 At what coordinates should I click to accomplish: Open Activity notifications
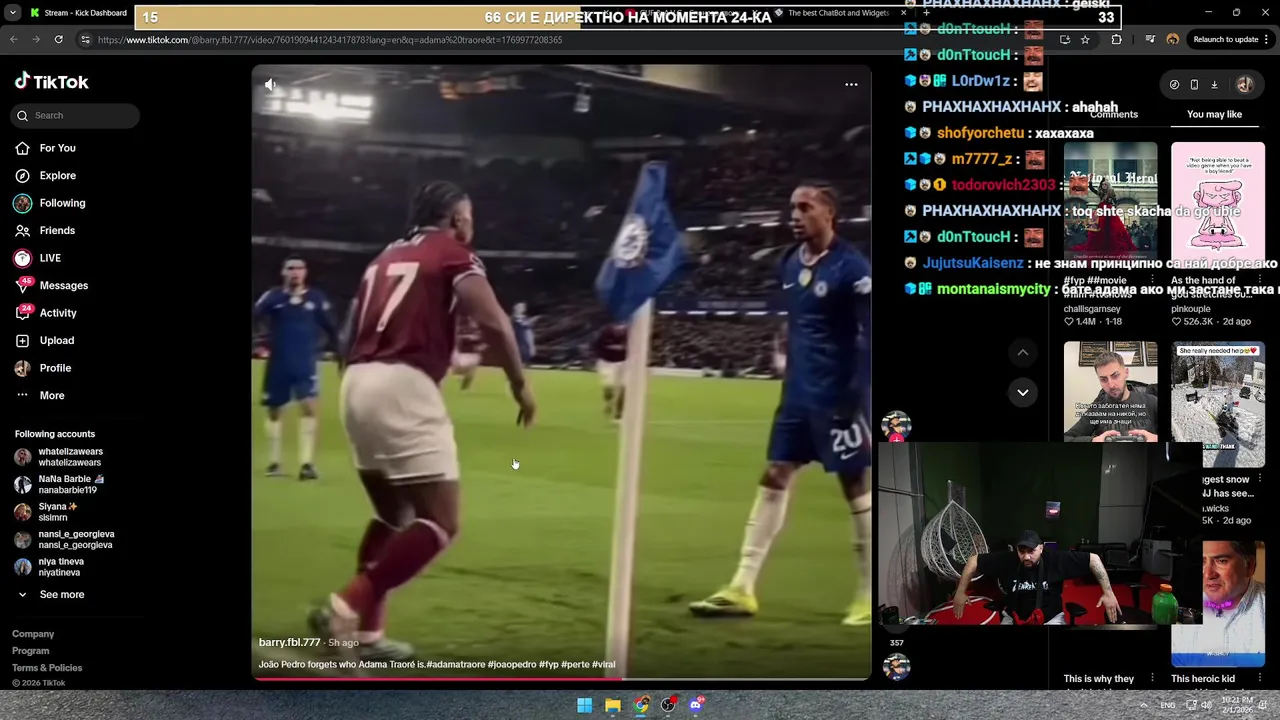pyautogui.click(x=58, y=313)
